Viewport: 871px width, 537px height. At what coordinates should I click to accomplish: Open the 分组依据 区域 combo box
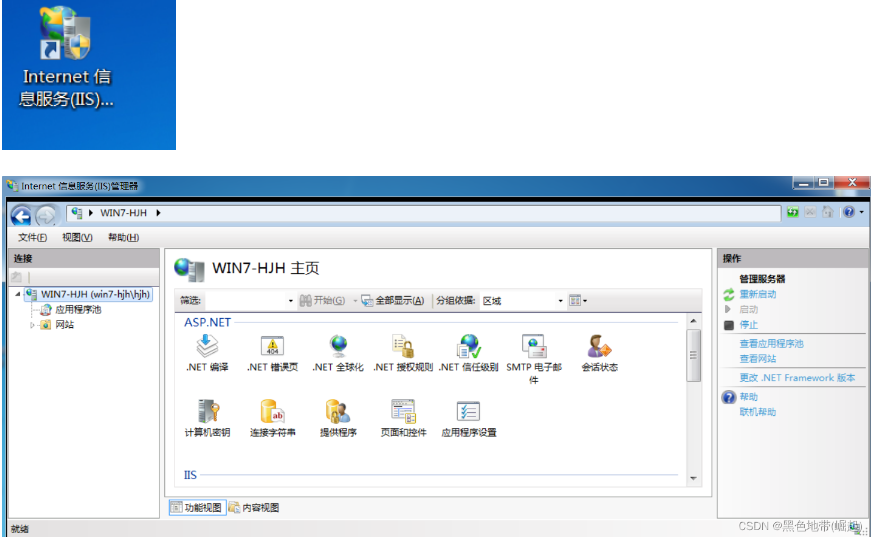(x=522, y=300)
